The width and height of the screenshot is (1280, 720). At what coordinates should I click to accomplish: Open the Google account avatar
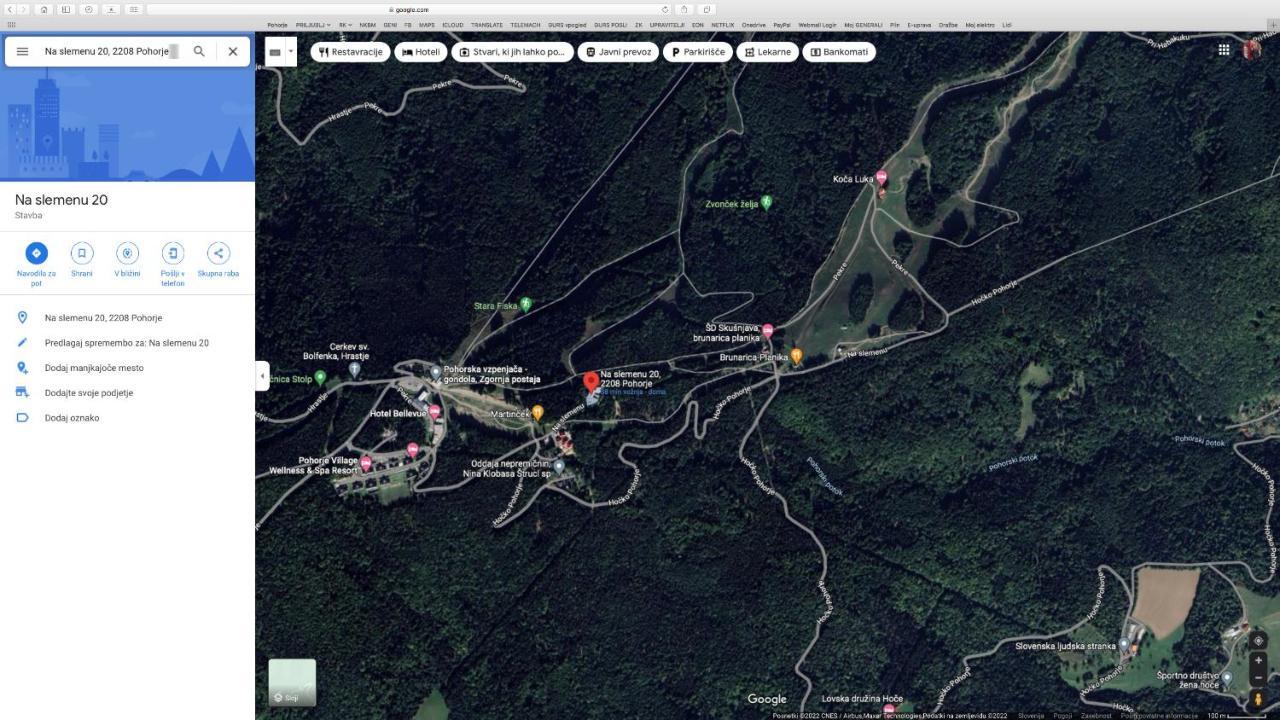1252,49
